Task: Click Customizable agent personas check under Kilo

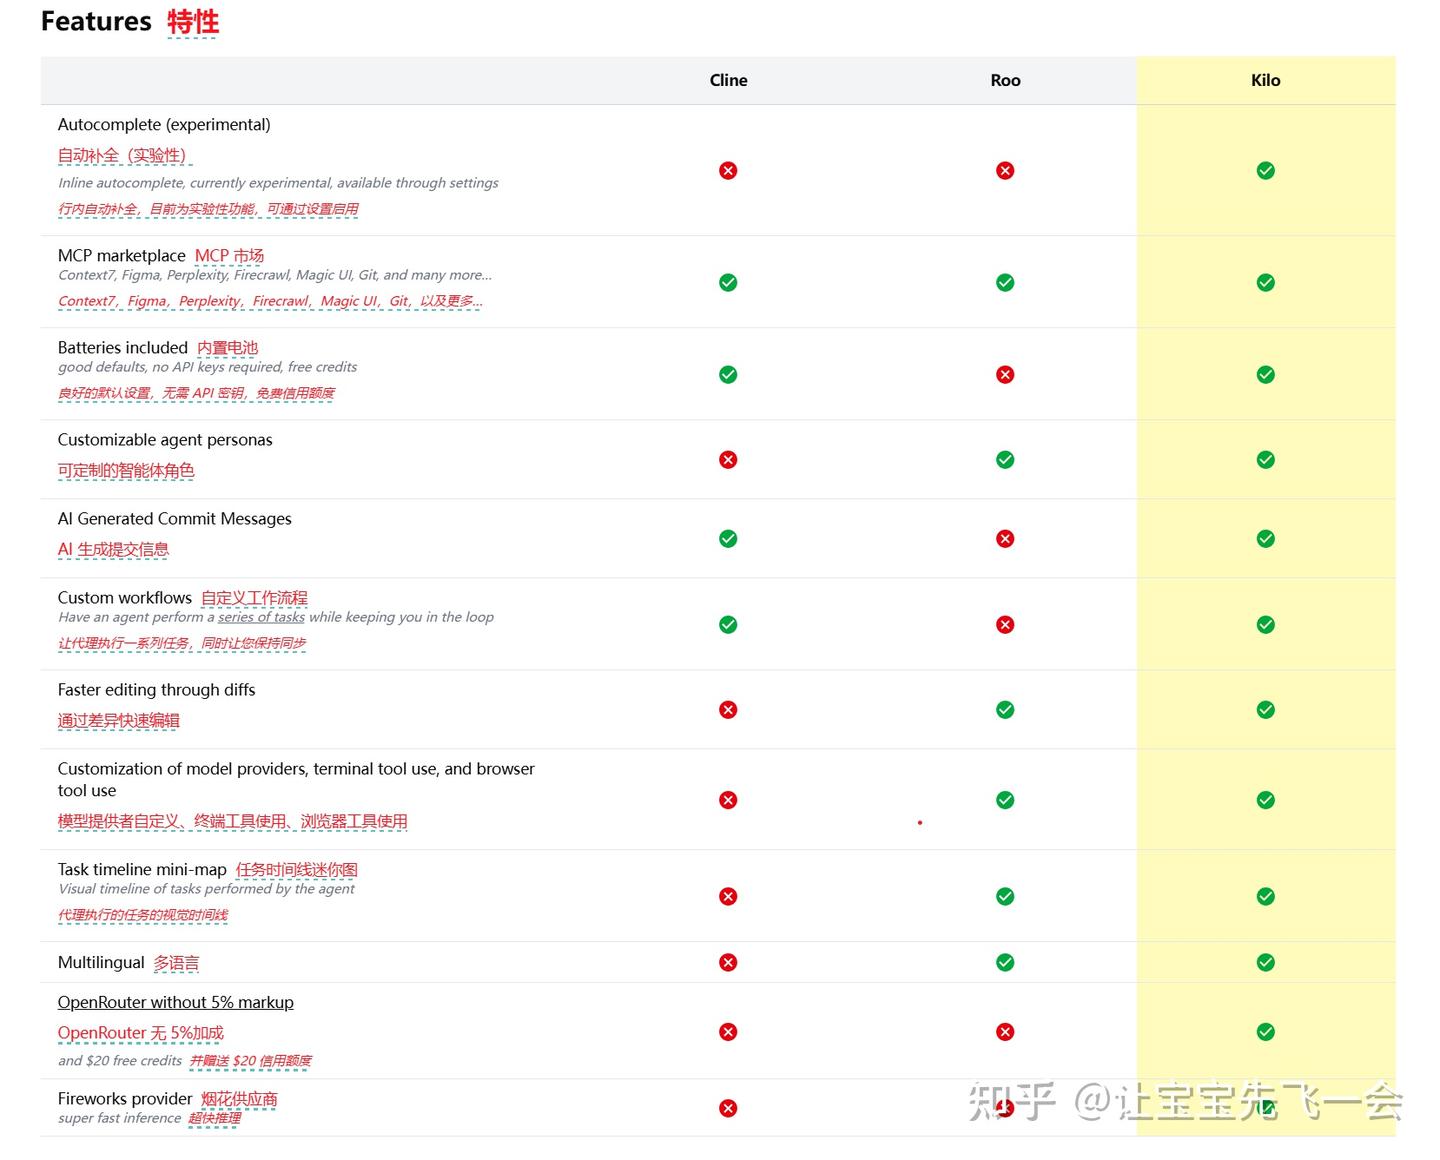Action: click(1265, 460)
